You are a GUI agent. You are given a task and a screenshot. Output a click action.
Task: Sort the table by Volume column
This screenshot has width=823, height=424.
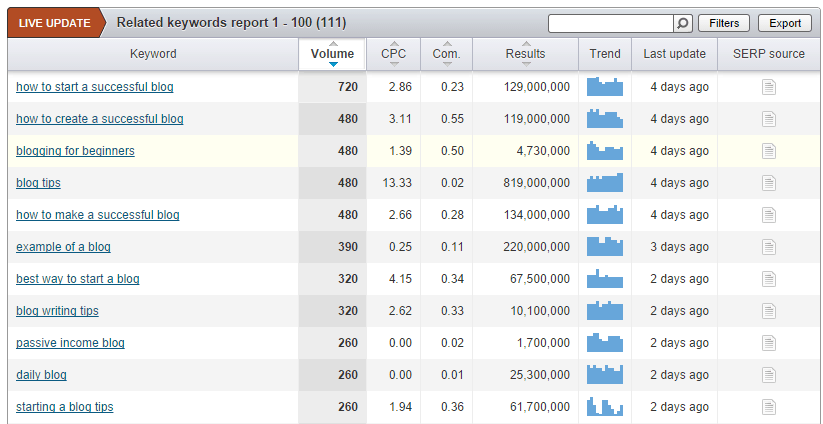332,54
